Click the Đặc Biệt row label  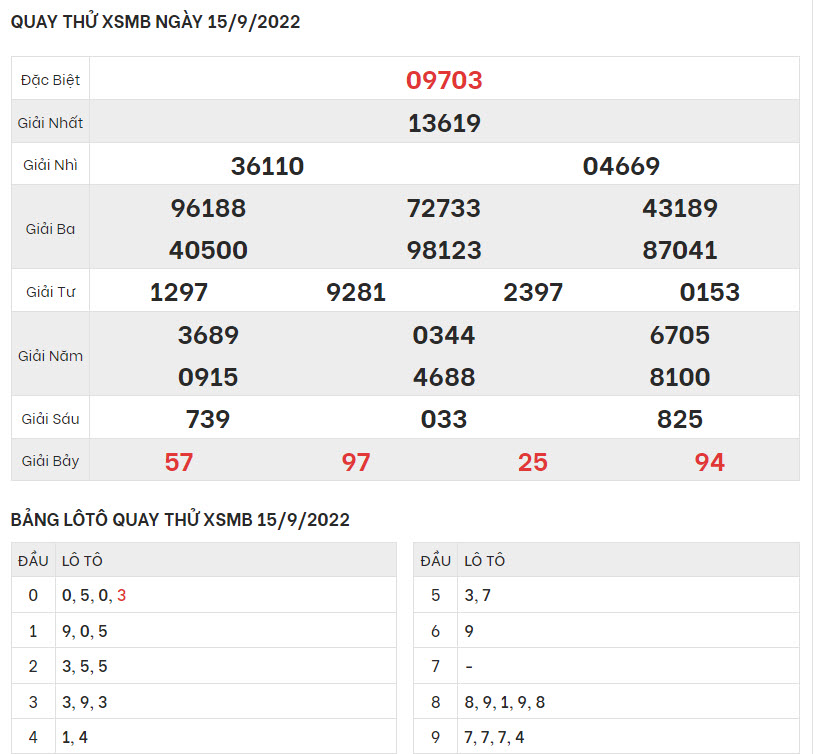50,80
